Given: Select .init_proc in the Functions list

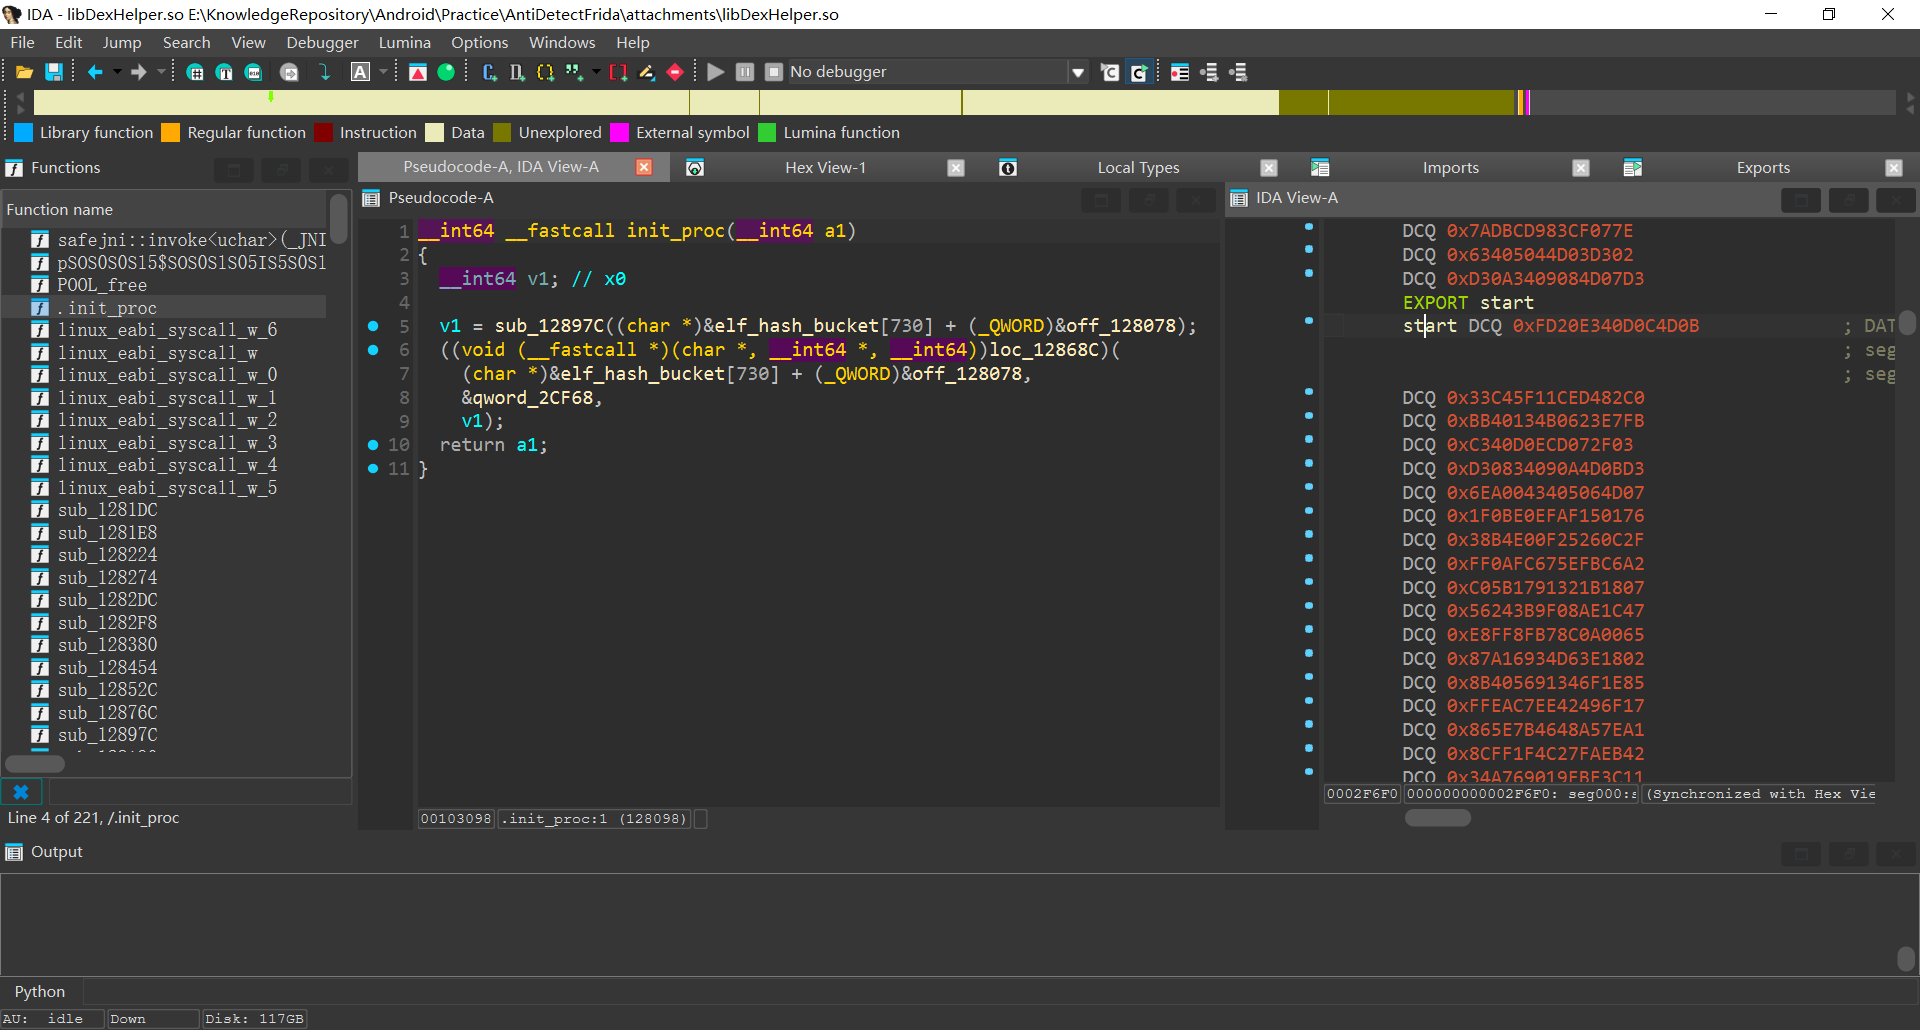Looking at the screenshot, I should click(165, 308).
